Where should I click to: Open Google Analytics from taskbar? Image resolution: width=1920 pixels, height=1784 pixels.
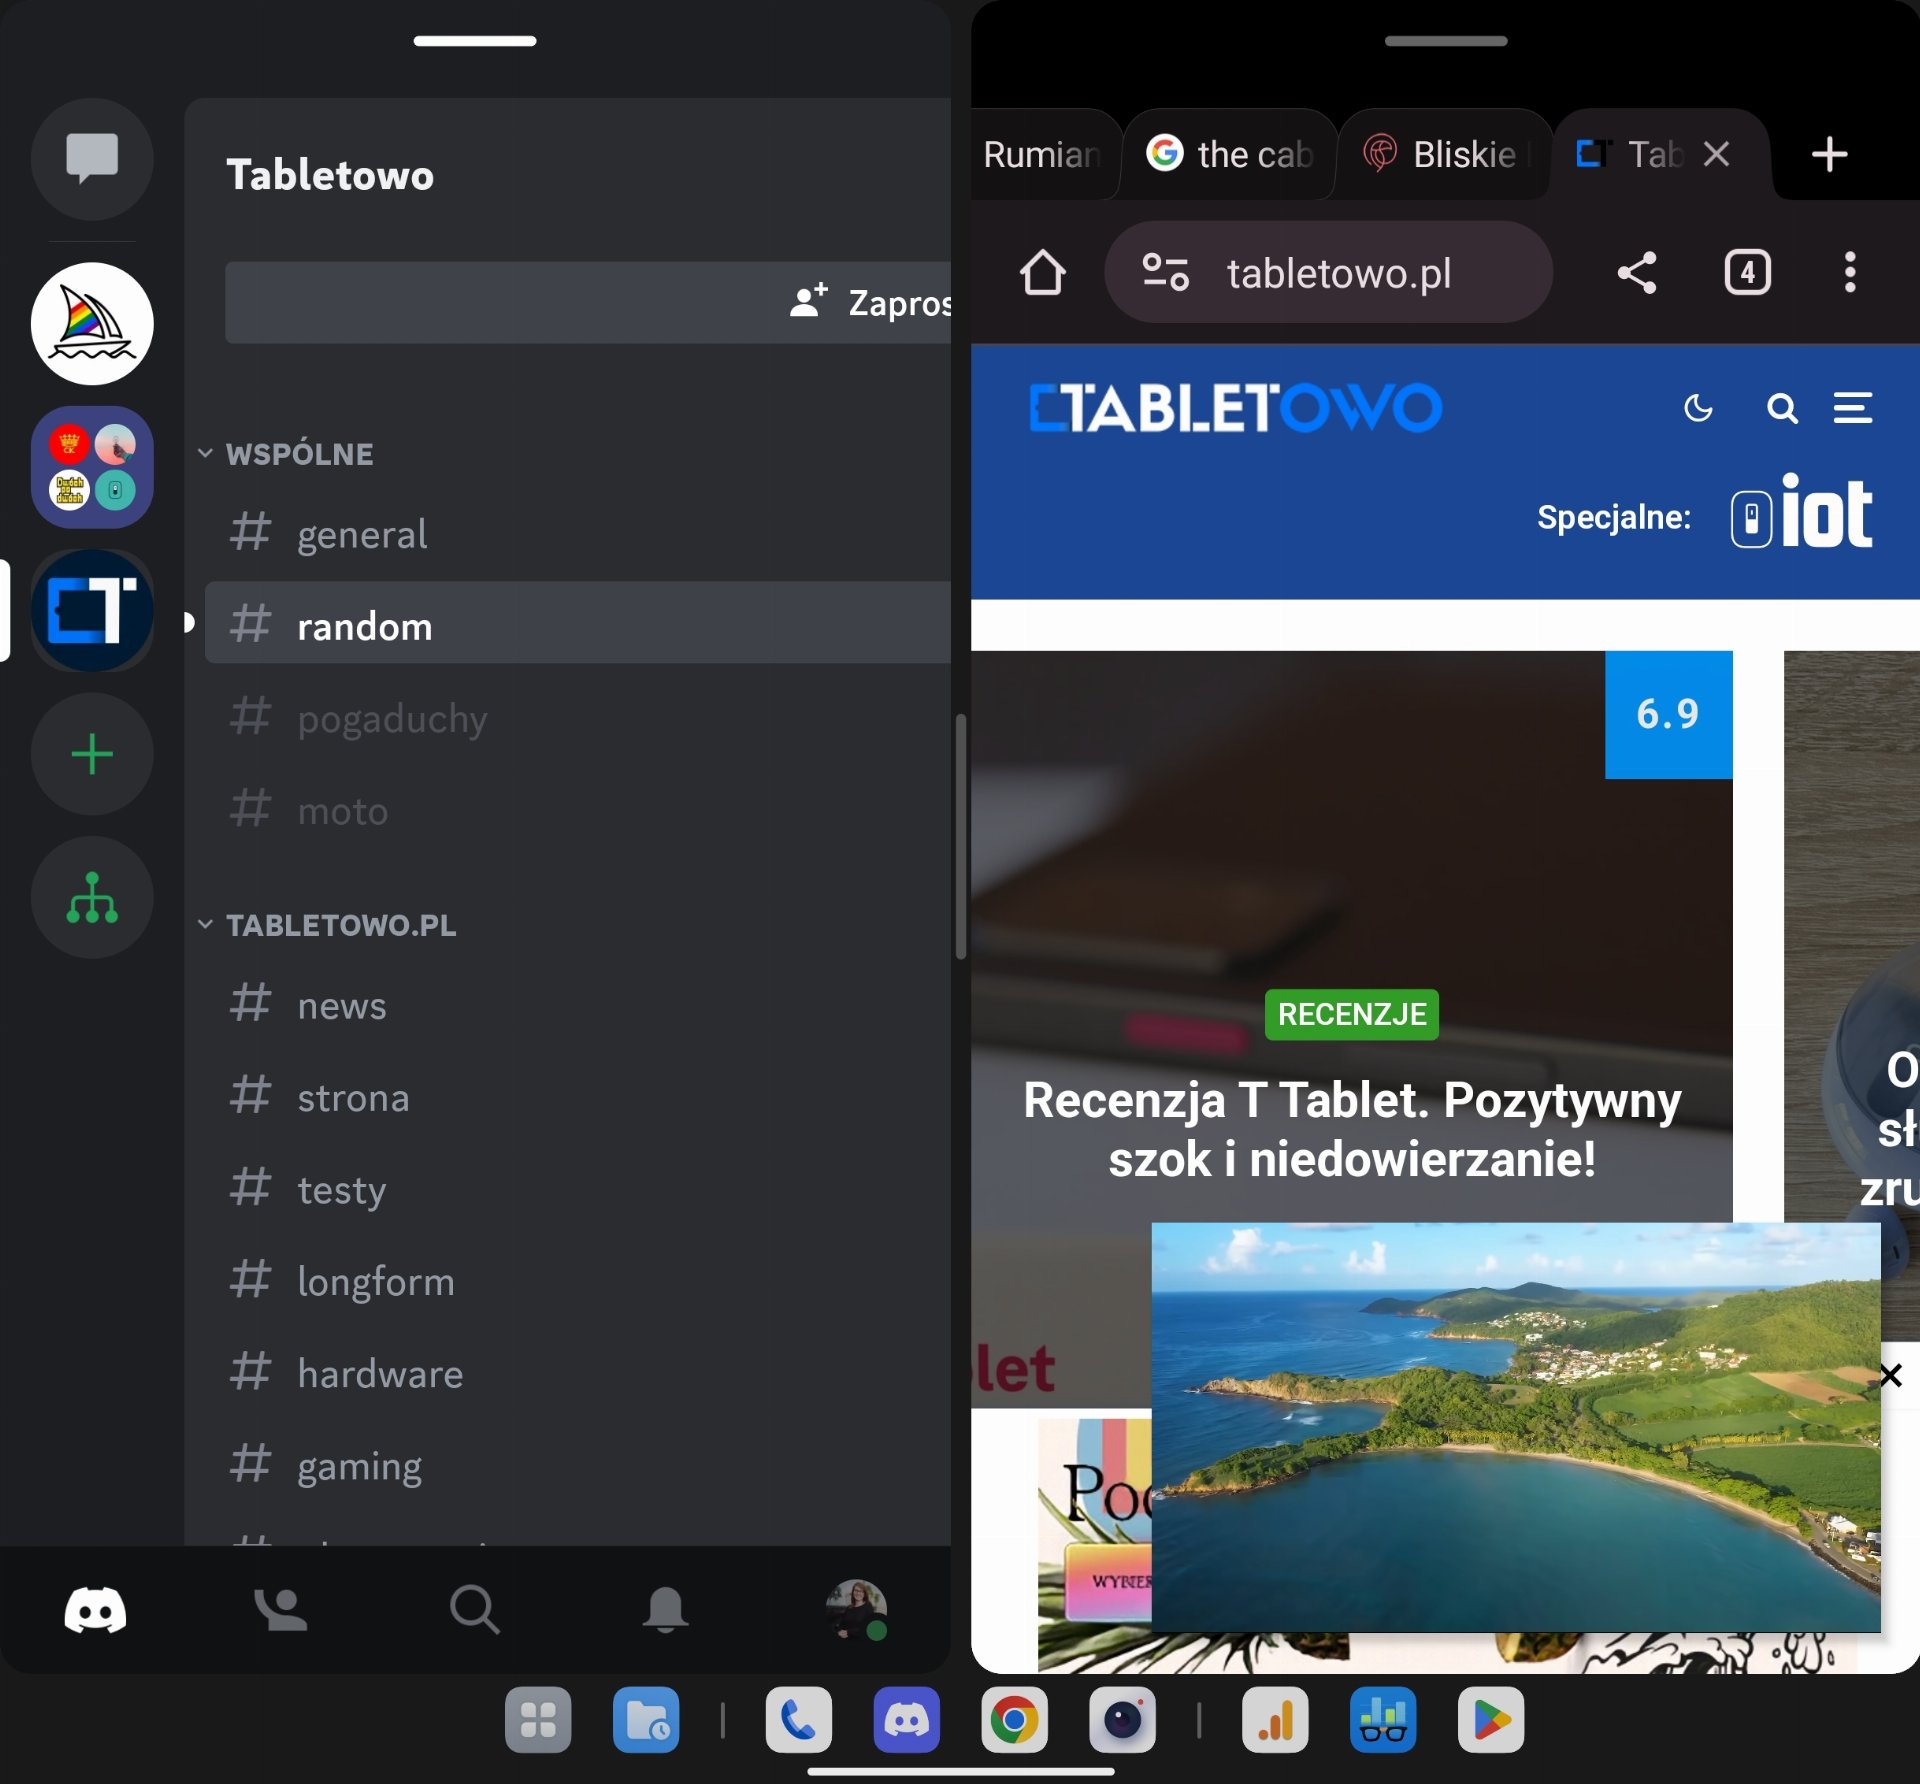coord(1275,1720)
